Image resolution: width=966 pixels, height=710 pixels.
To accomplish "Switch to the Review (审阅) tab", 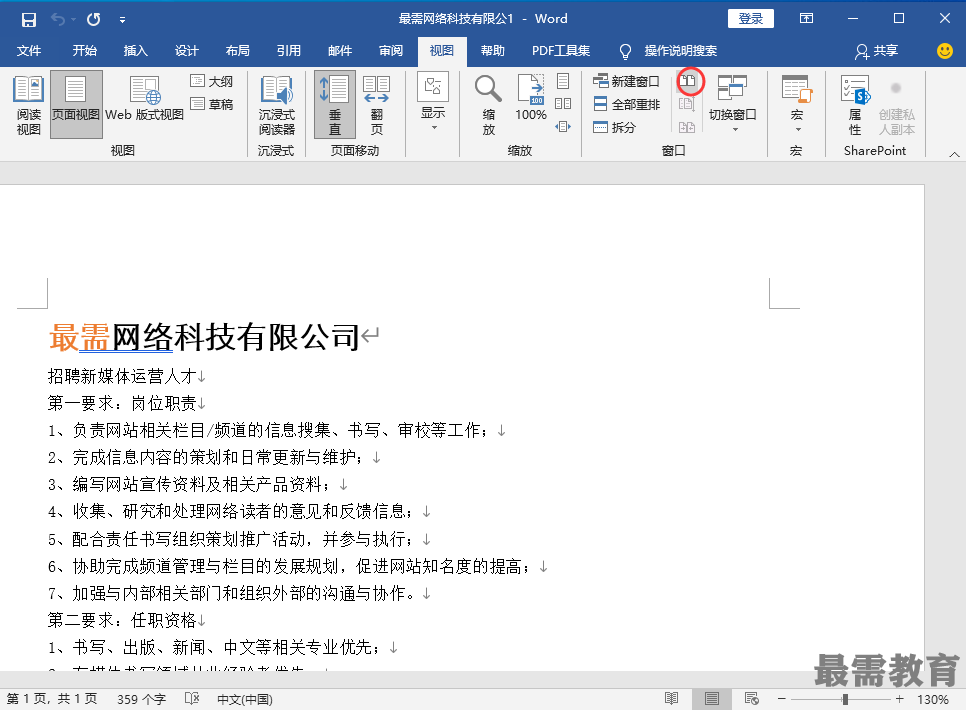I will click(391, 51).
